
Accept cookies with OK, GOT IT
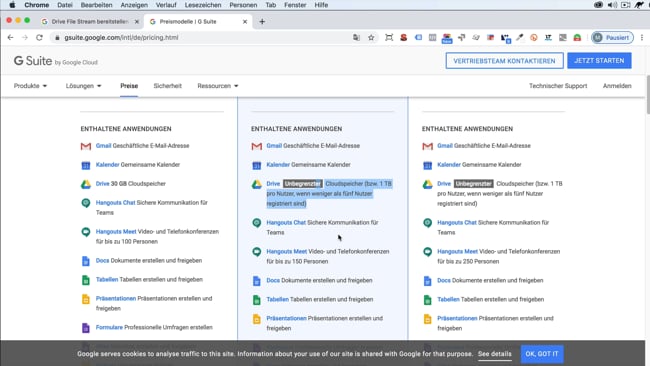(542, 354)
